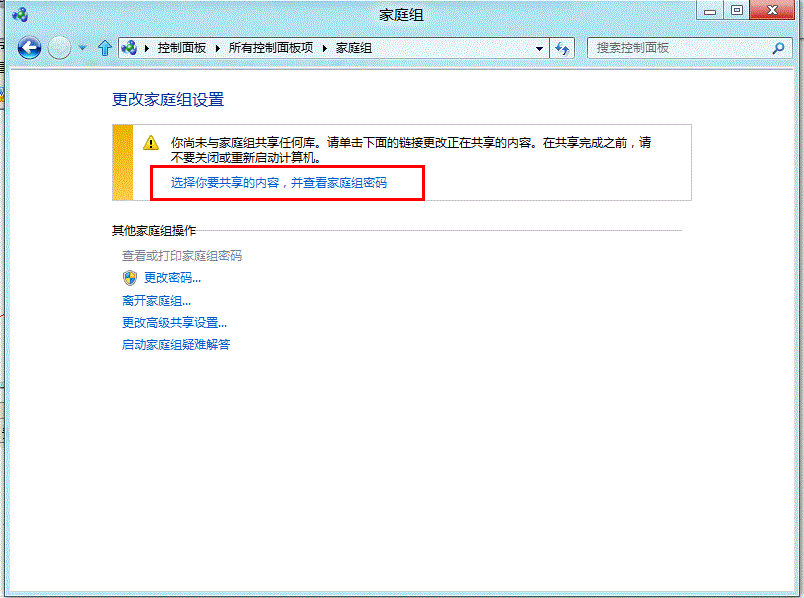
Task: Click the Refresh button in address bar
Action: tap(561, 47)
